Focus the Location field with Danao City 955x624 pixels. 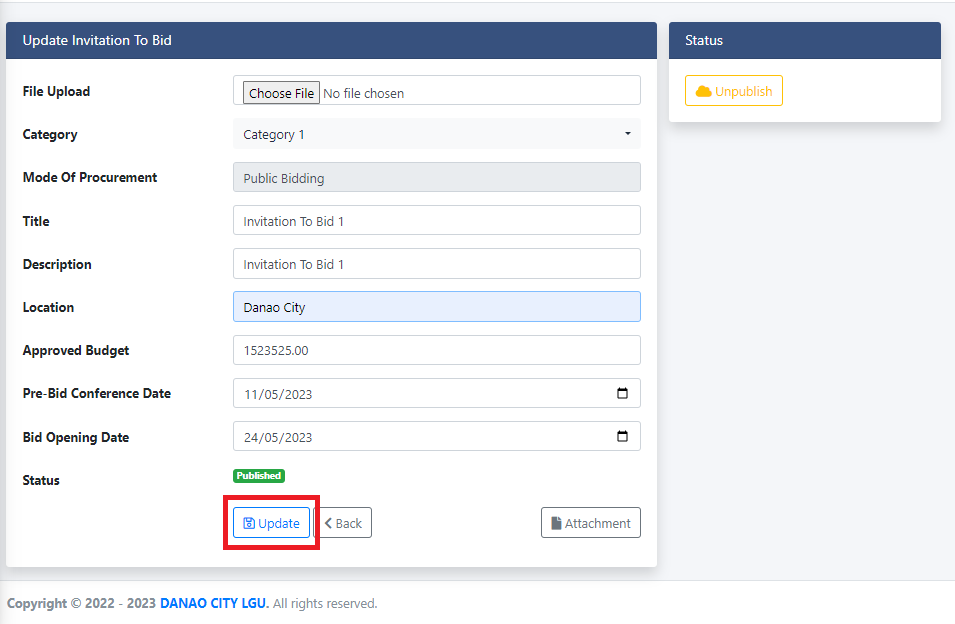click(x=437, y=307)
